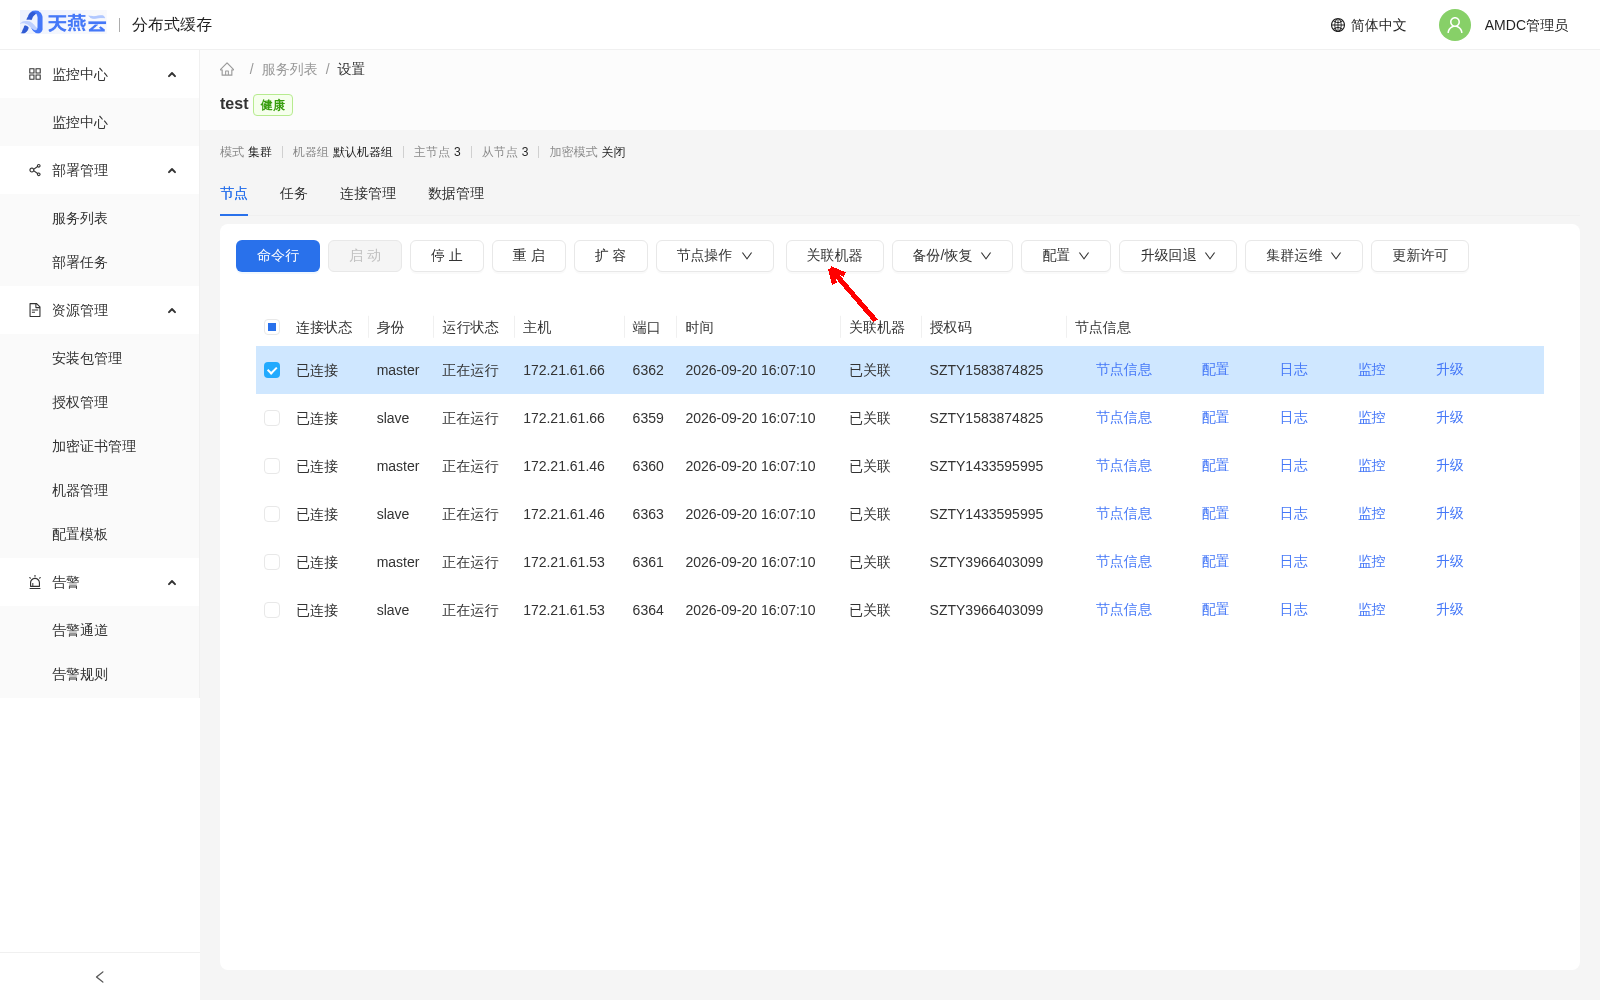Click the 告警 alarm icon in sidebar
The image size is (1600, 1000).
(x=35, y=582)
